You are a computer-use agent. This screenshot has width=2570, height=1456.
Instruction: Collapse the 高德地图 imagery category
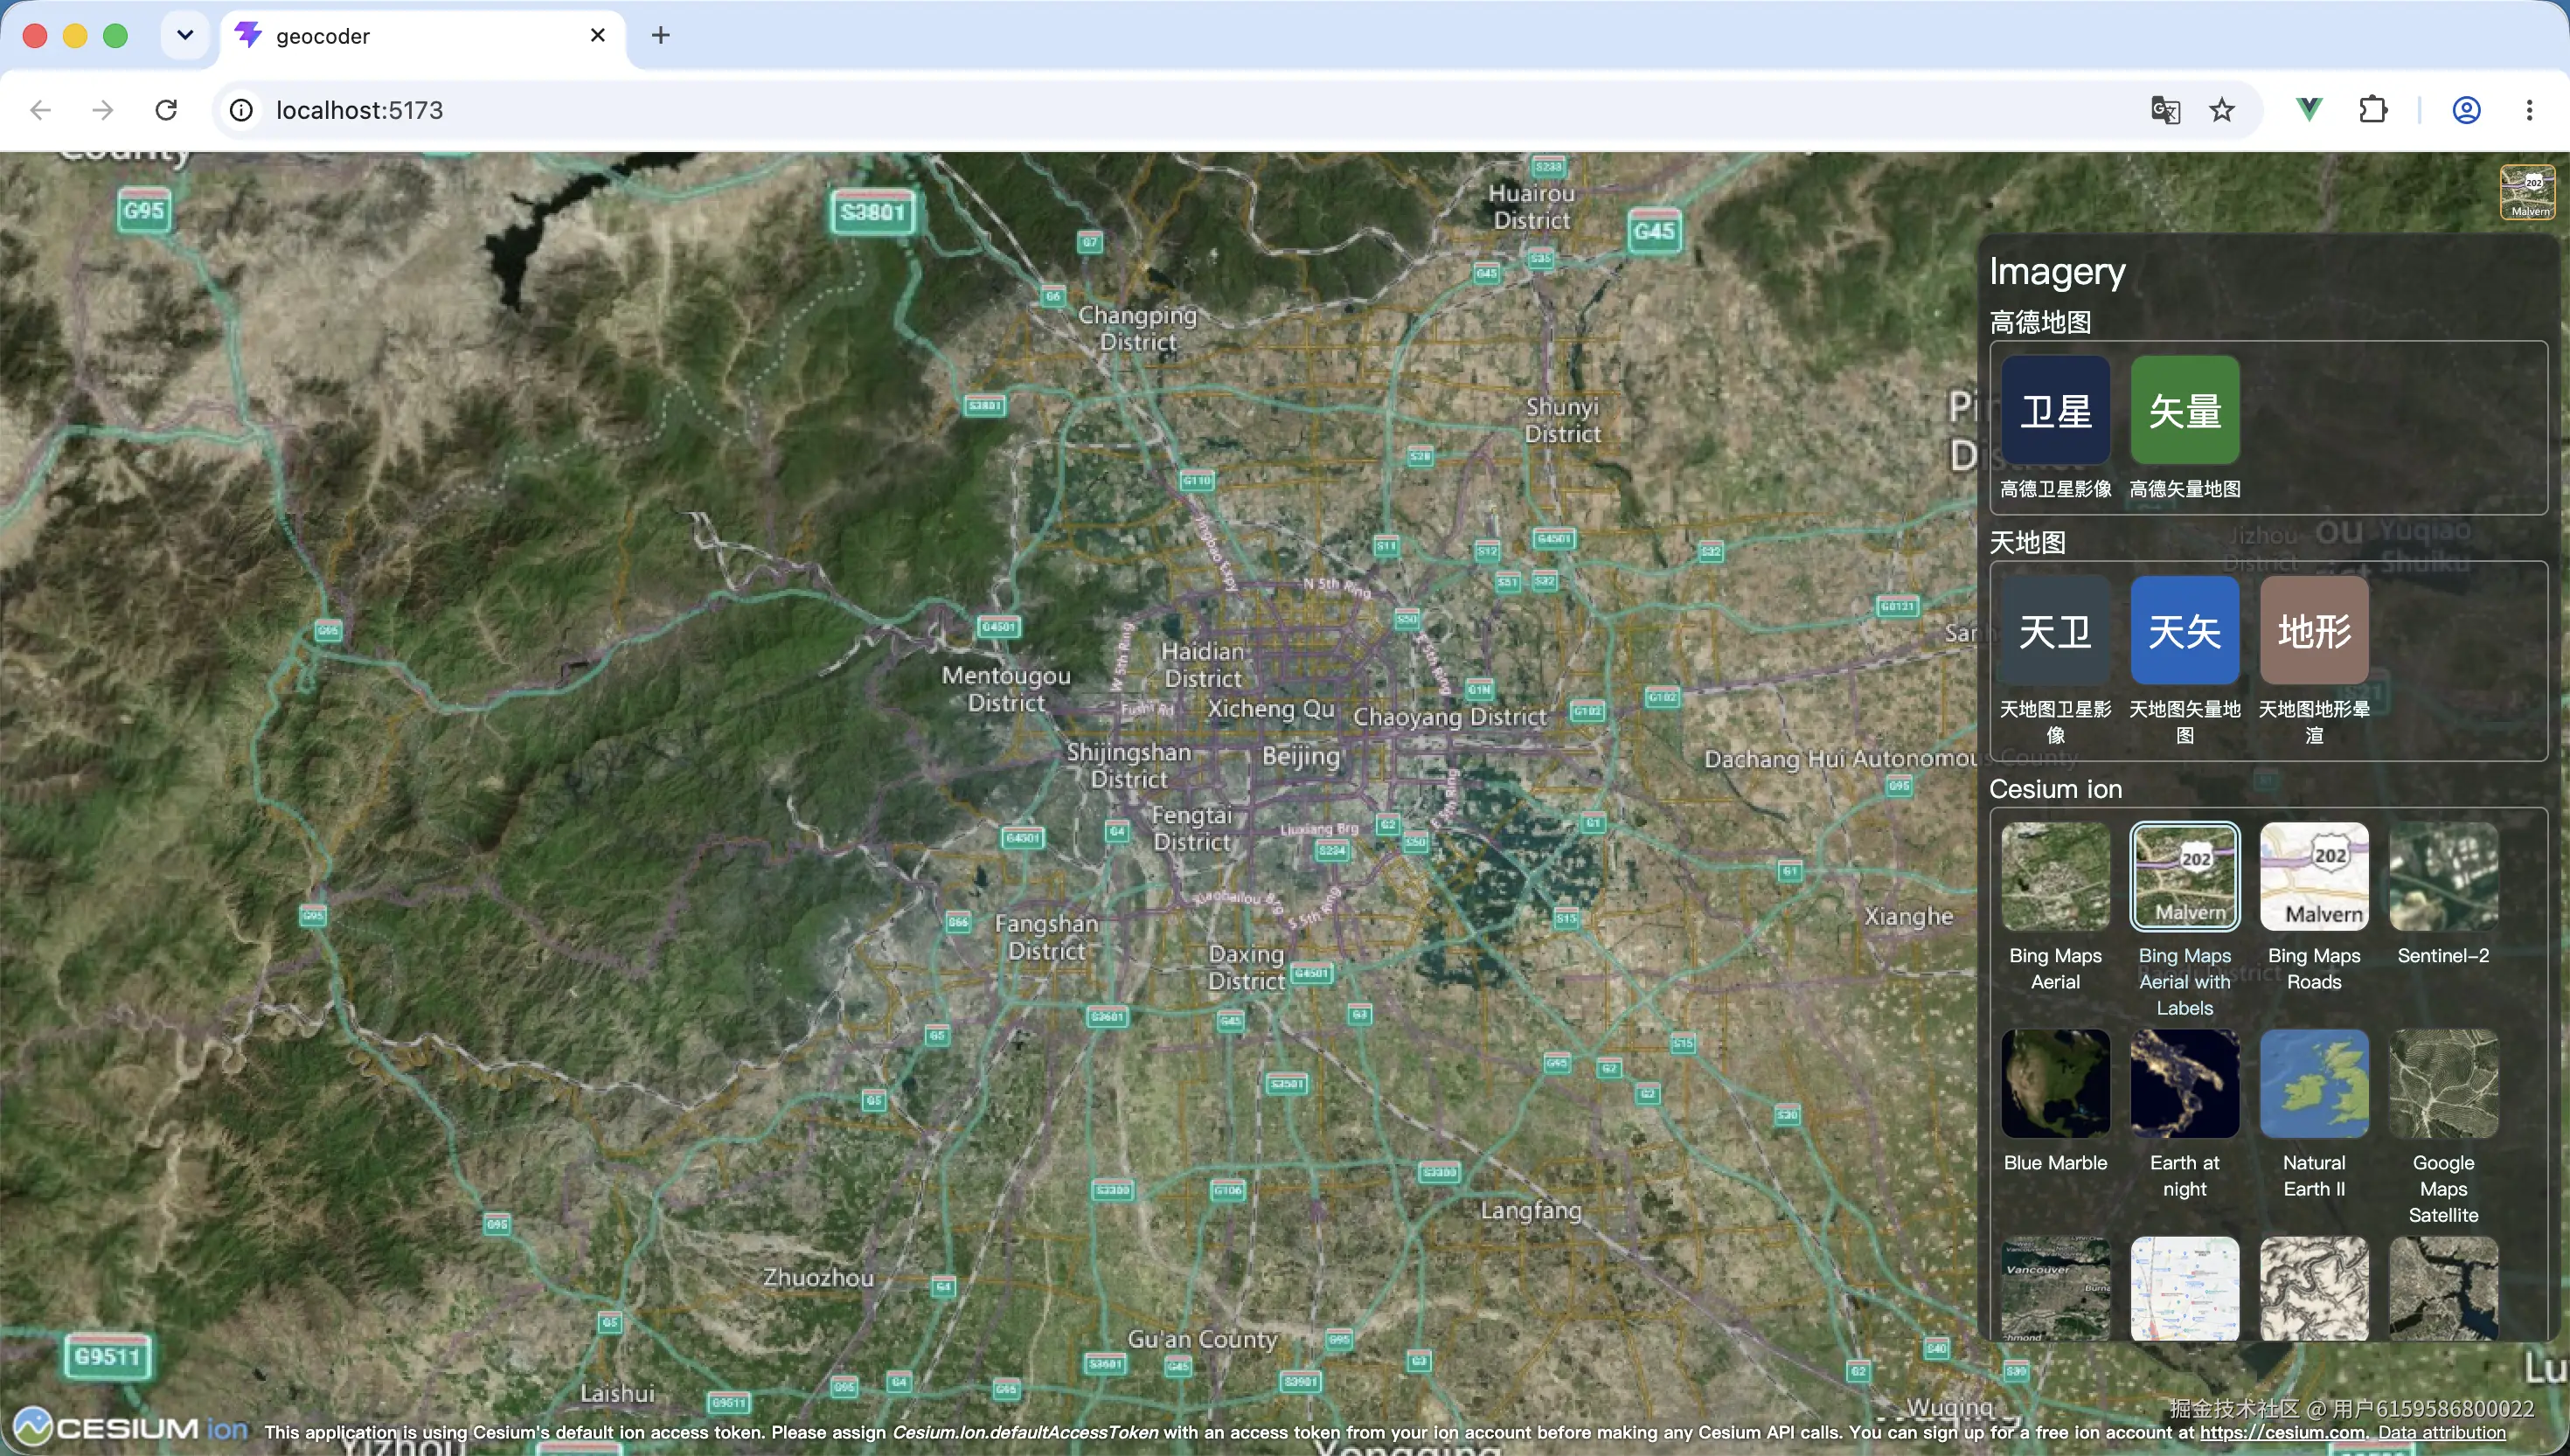tap(2040, 322)
